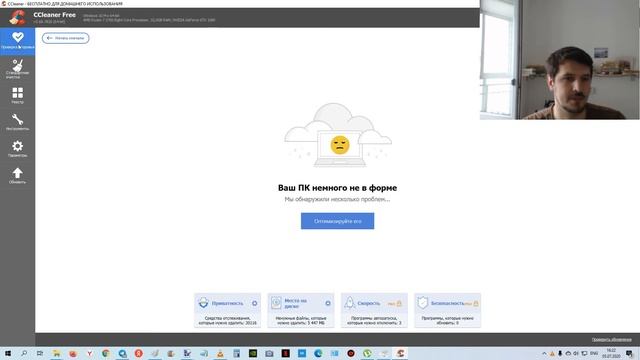640x360 pixels.
Task: Click the 'Проверить обновления' link
Action: coord(611,340)
